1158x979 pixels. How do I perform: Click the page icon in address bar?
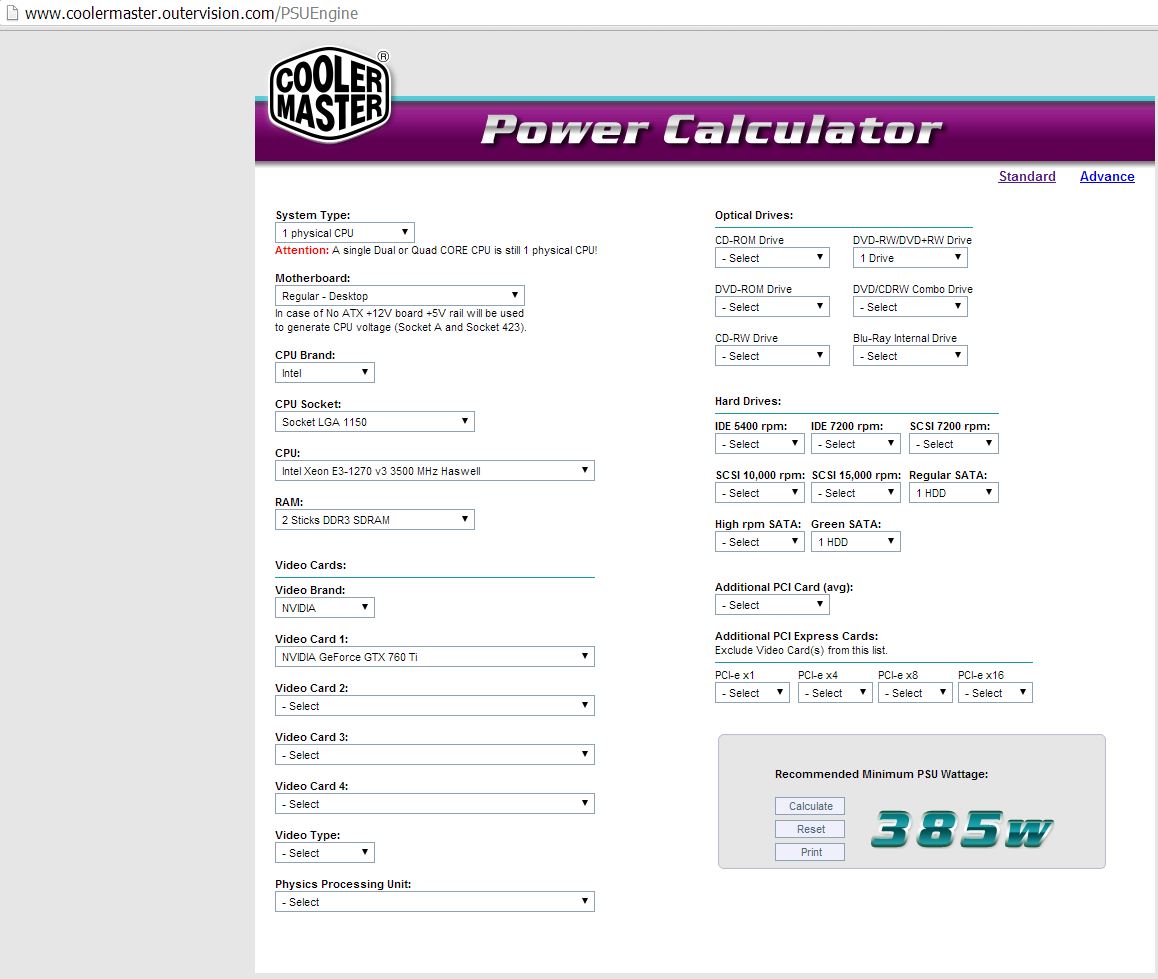12,13
